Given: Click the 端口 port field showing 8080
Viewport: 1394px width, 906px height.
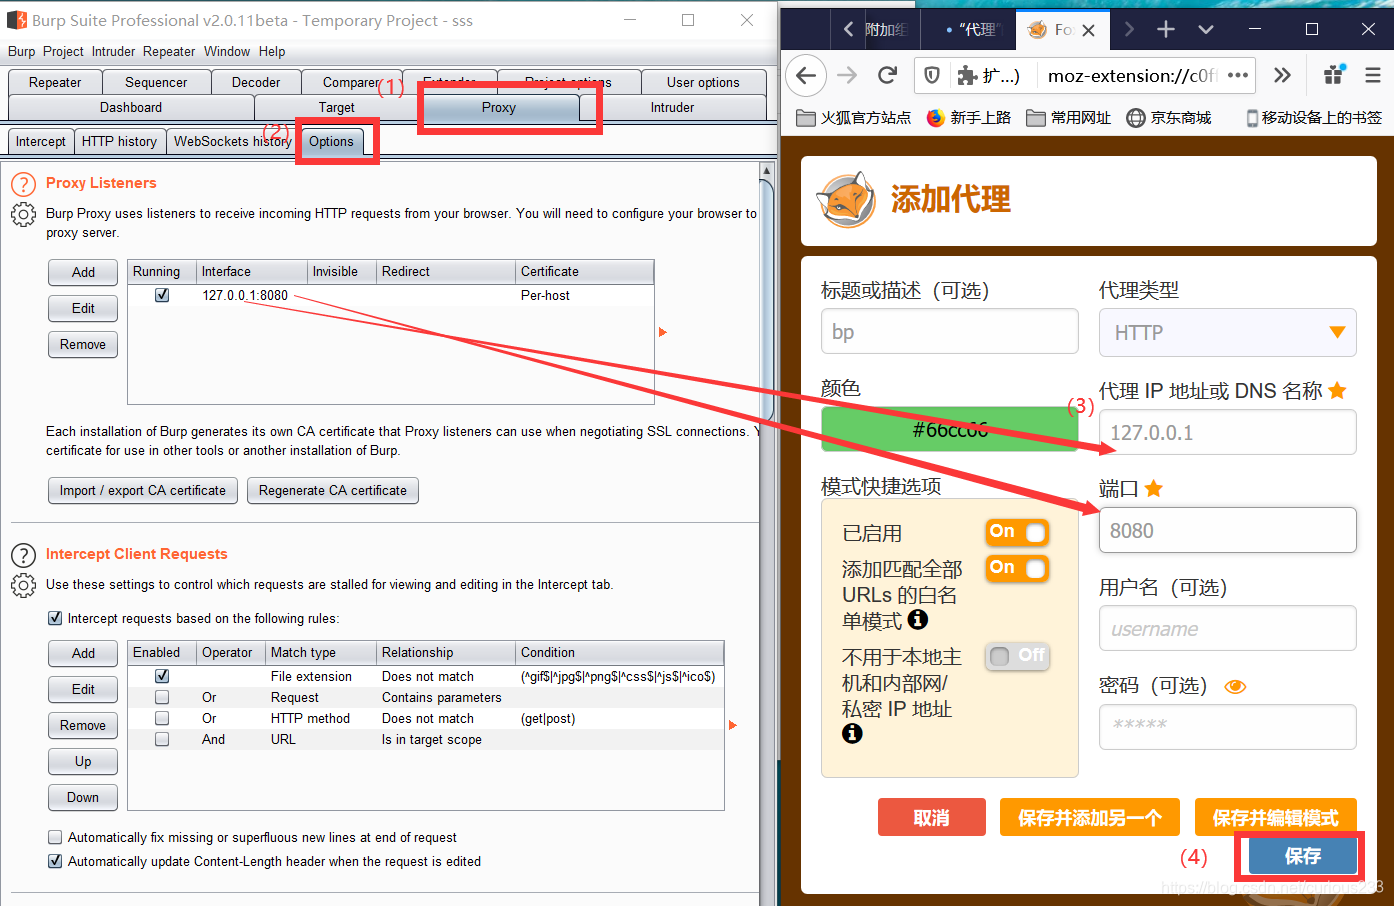Looking at the screenshot, I should coord(1227,530).
